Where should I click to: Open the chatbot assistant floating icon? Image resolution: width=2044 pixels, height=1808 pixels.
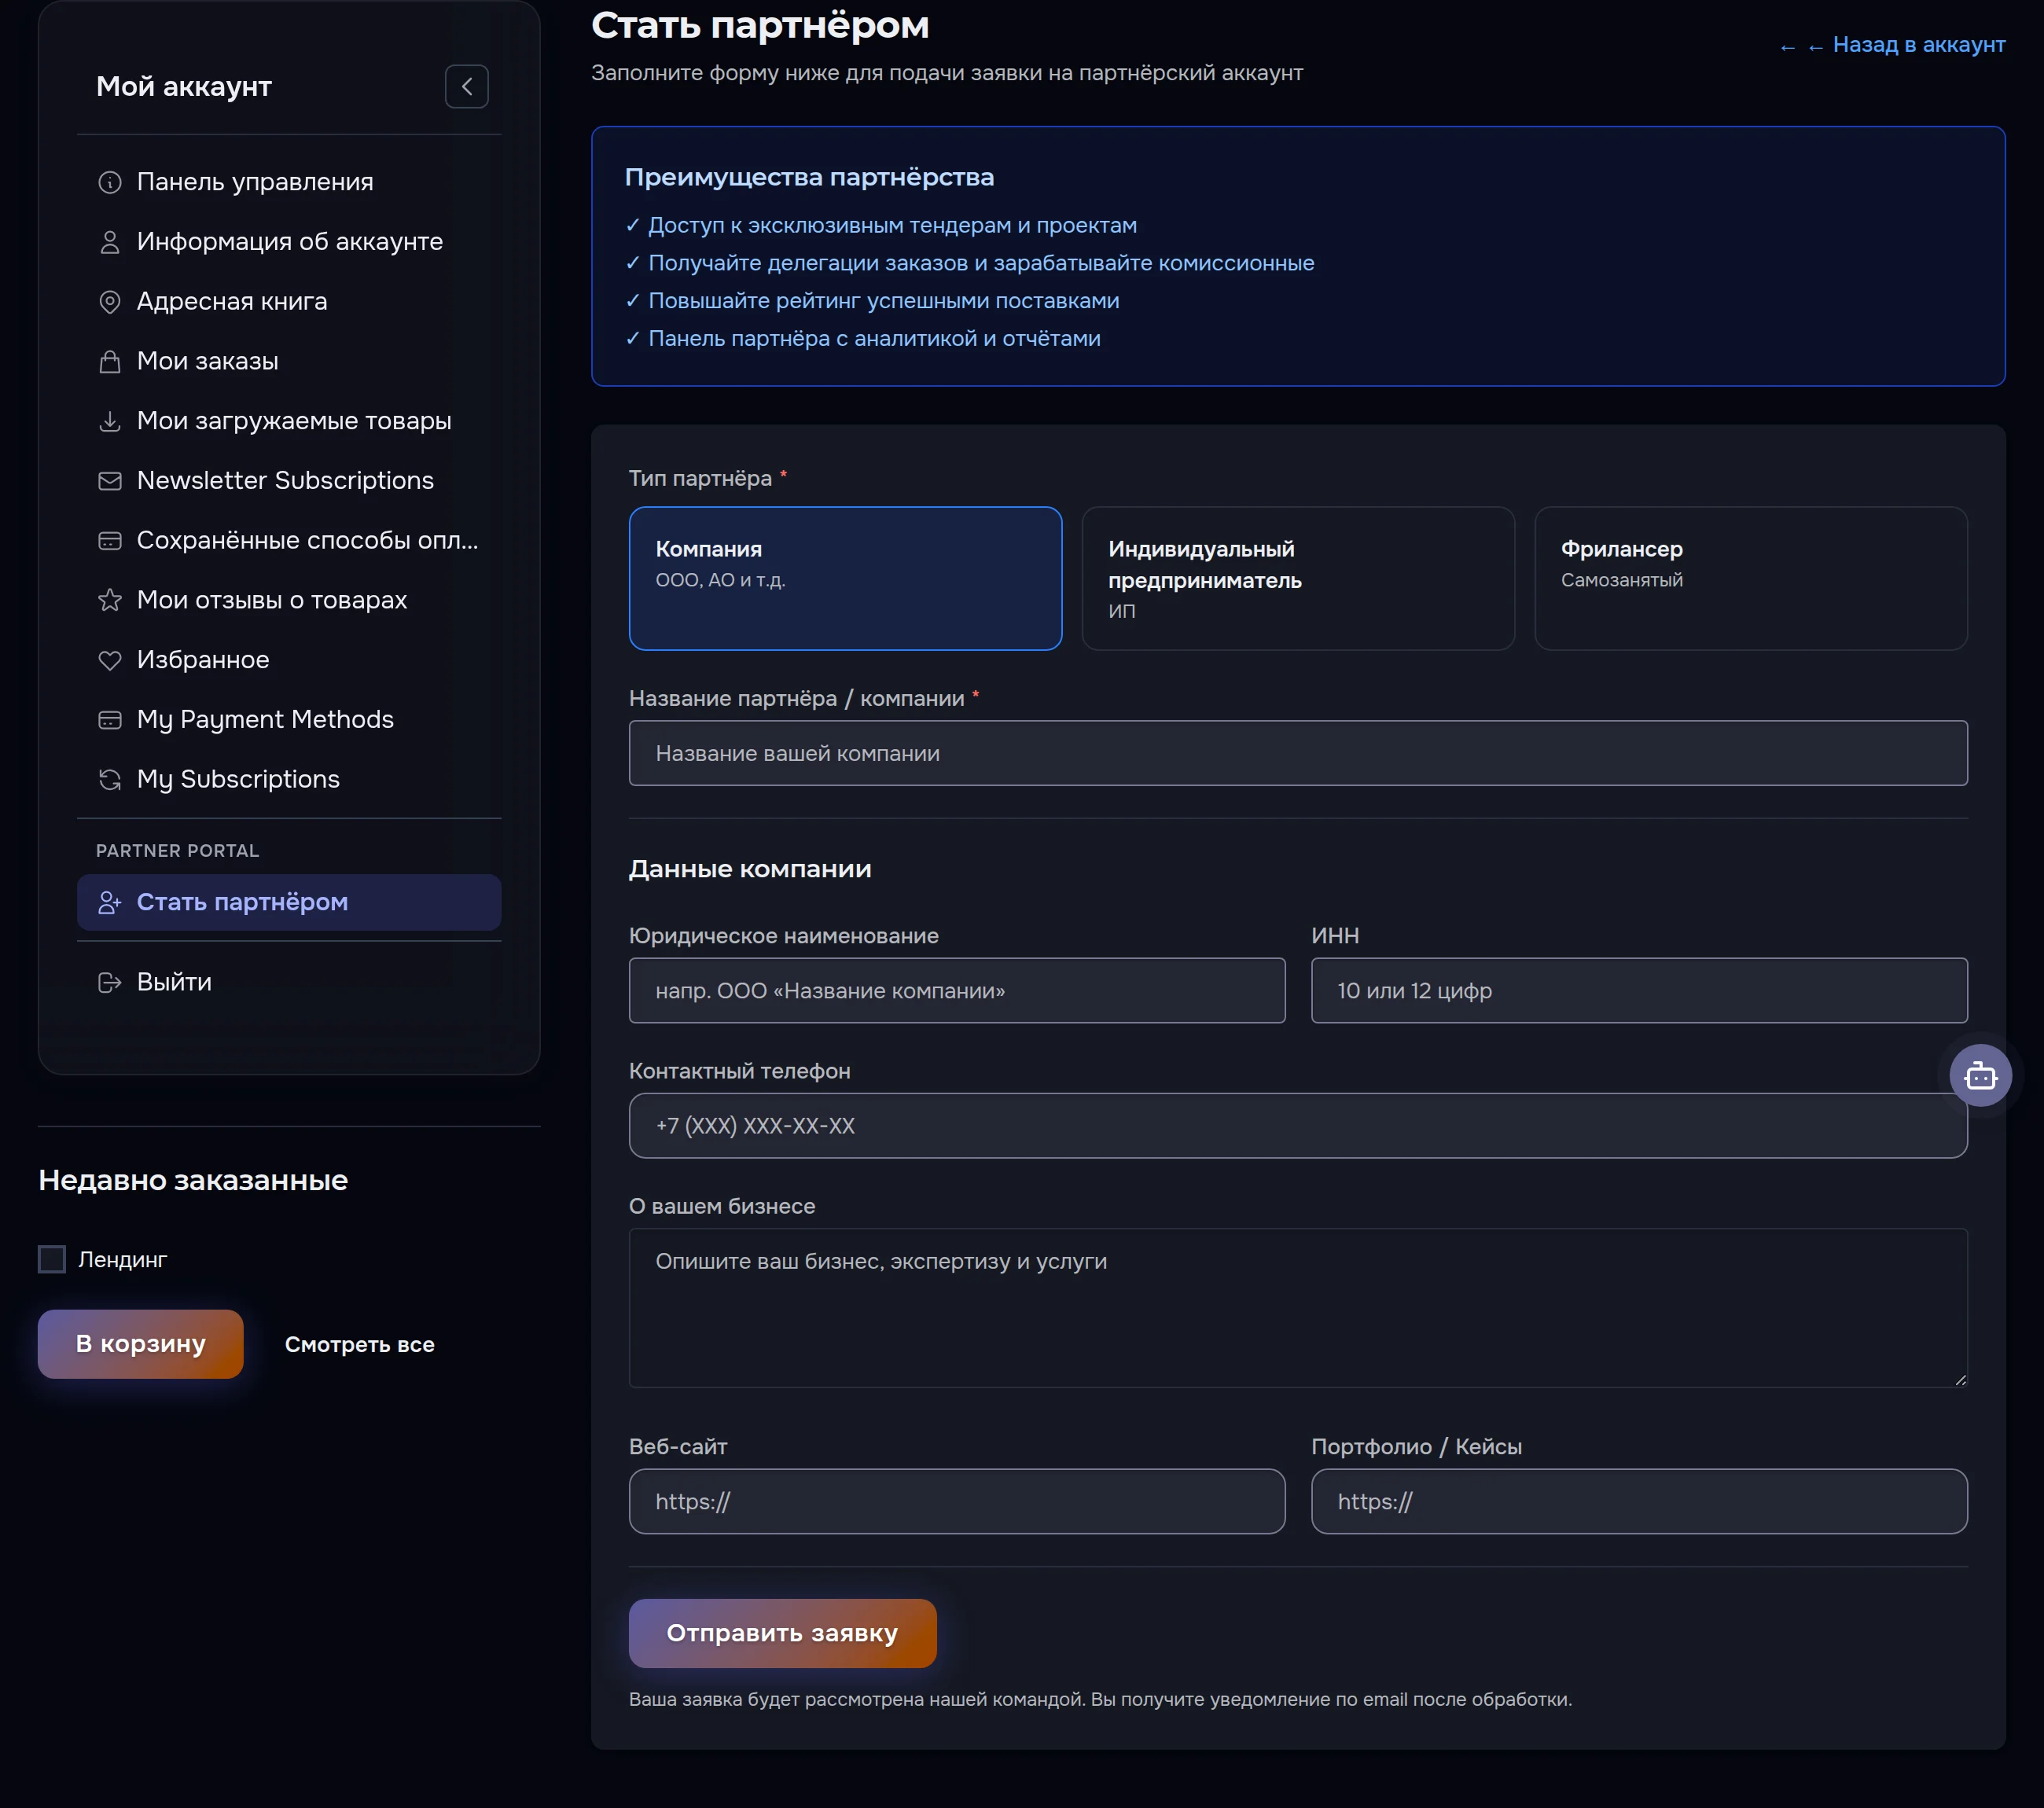pyautogui.click(x=1980, y=1075)
